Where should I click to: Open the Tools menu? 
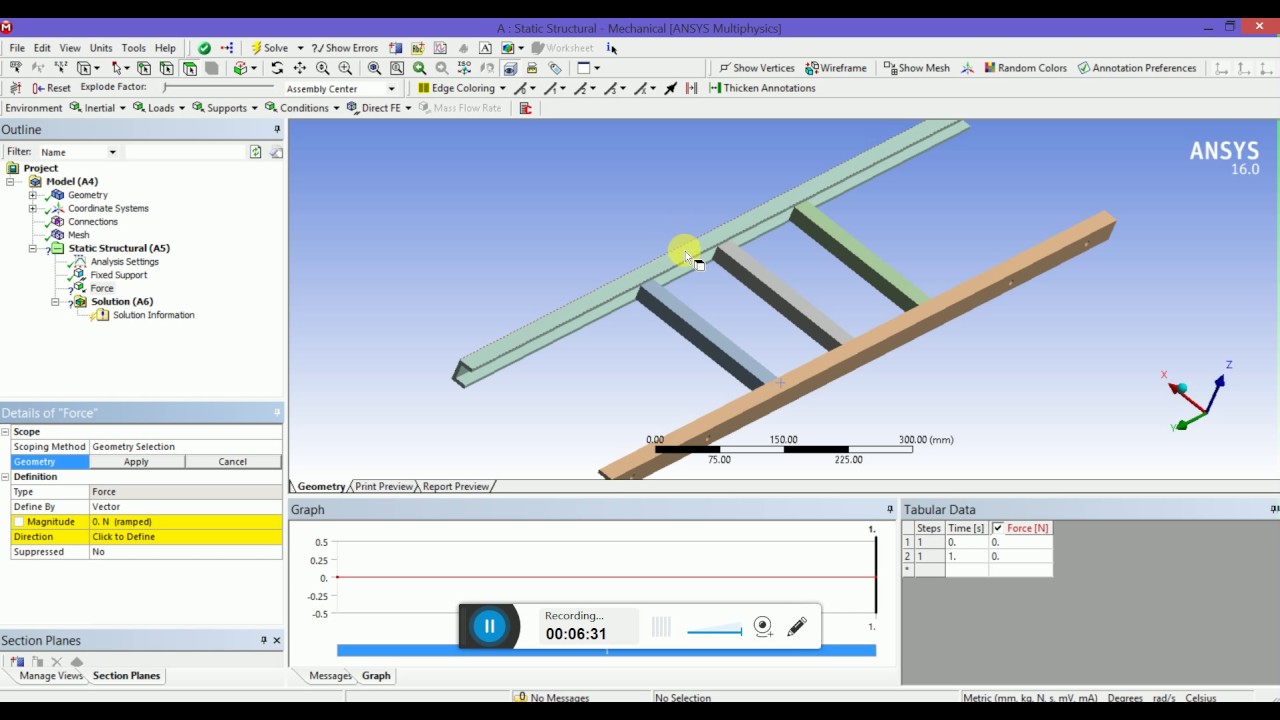point(133,48)
